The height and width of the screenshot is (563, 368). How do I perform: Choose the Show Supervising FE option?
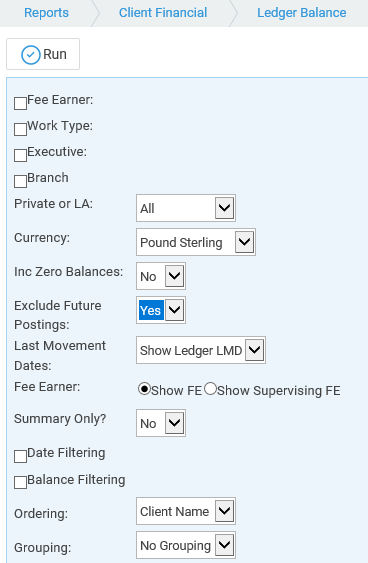tap(210, 389)
